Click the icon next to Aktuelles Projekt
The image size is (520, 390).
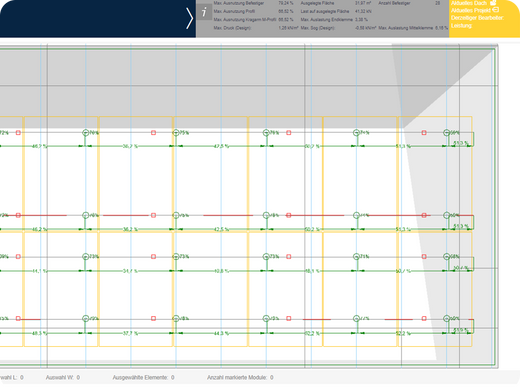(496, 10)
